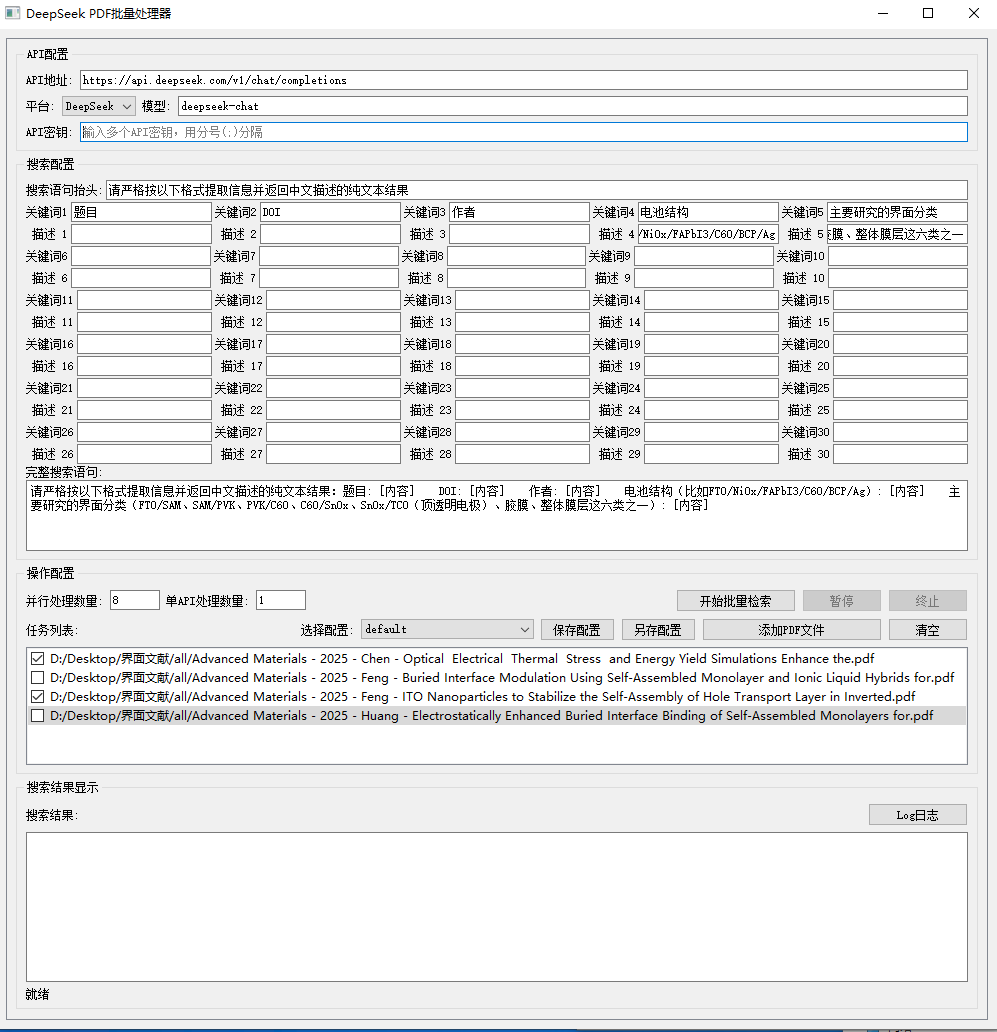
Task: Click the 单API处理数量 input box
Action: (x=280, y=600)
